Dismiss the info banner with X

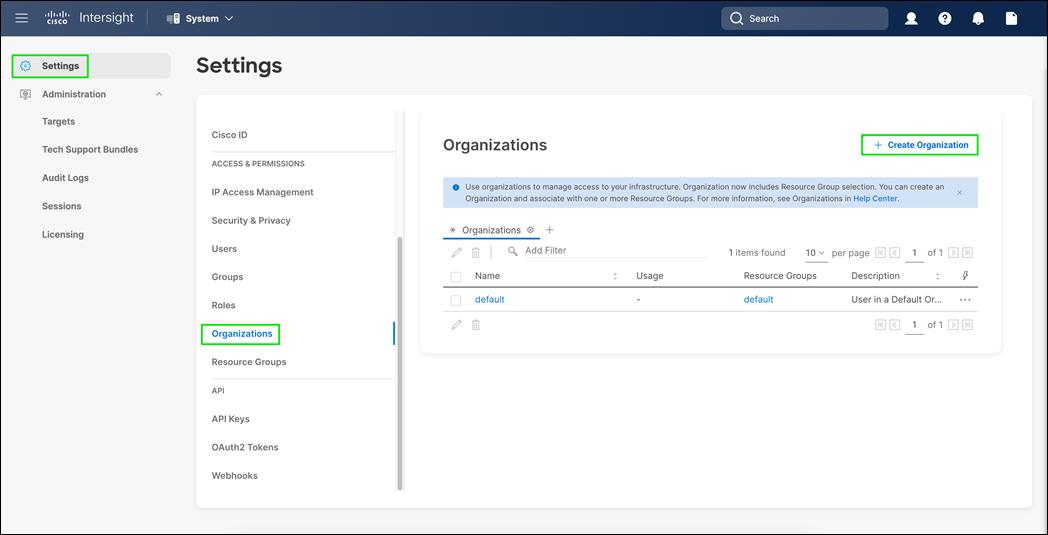coord(959,192)
